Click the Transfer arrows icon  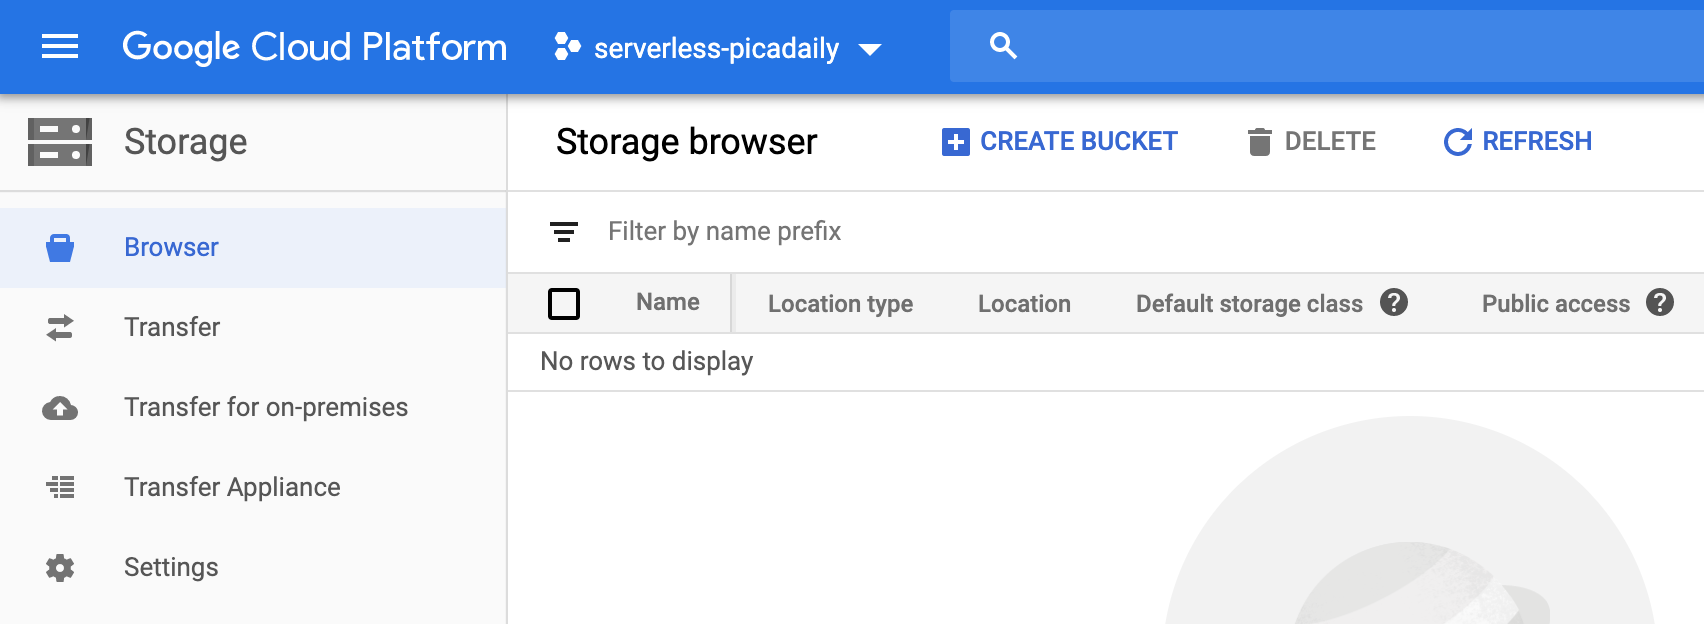click(x=60, y=328)
